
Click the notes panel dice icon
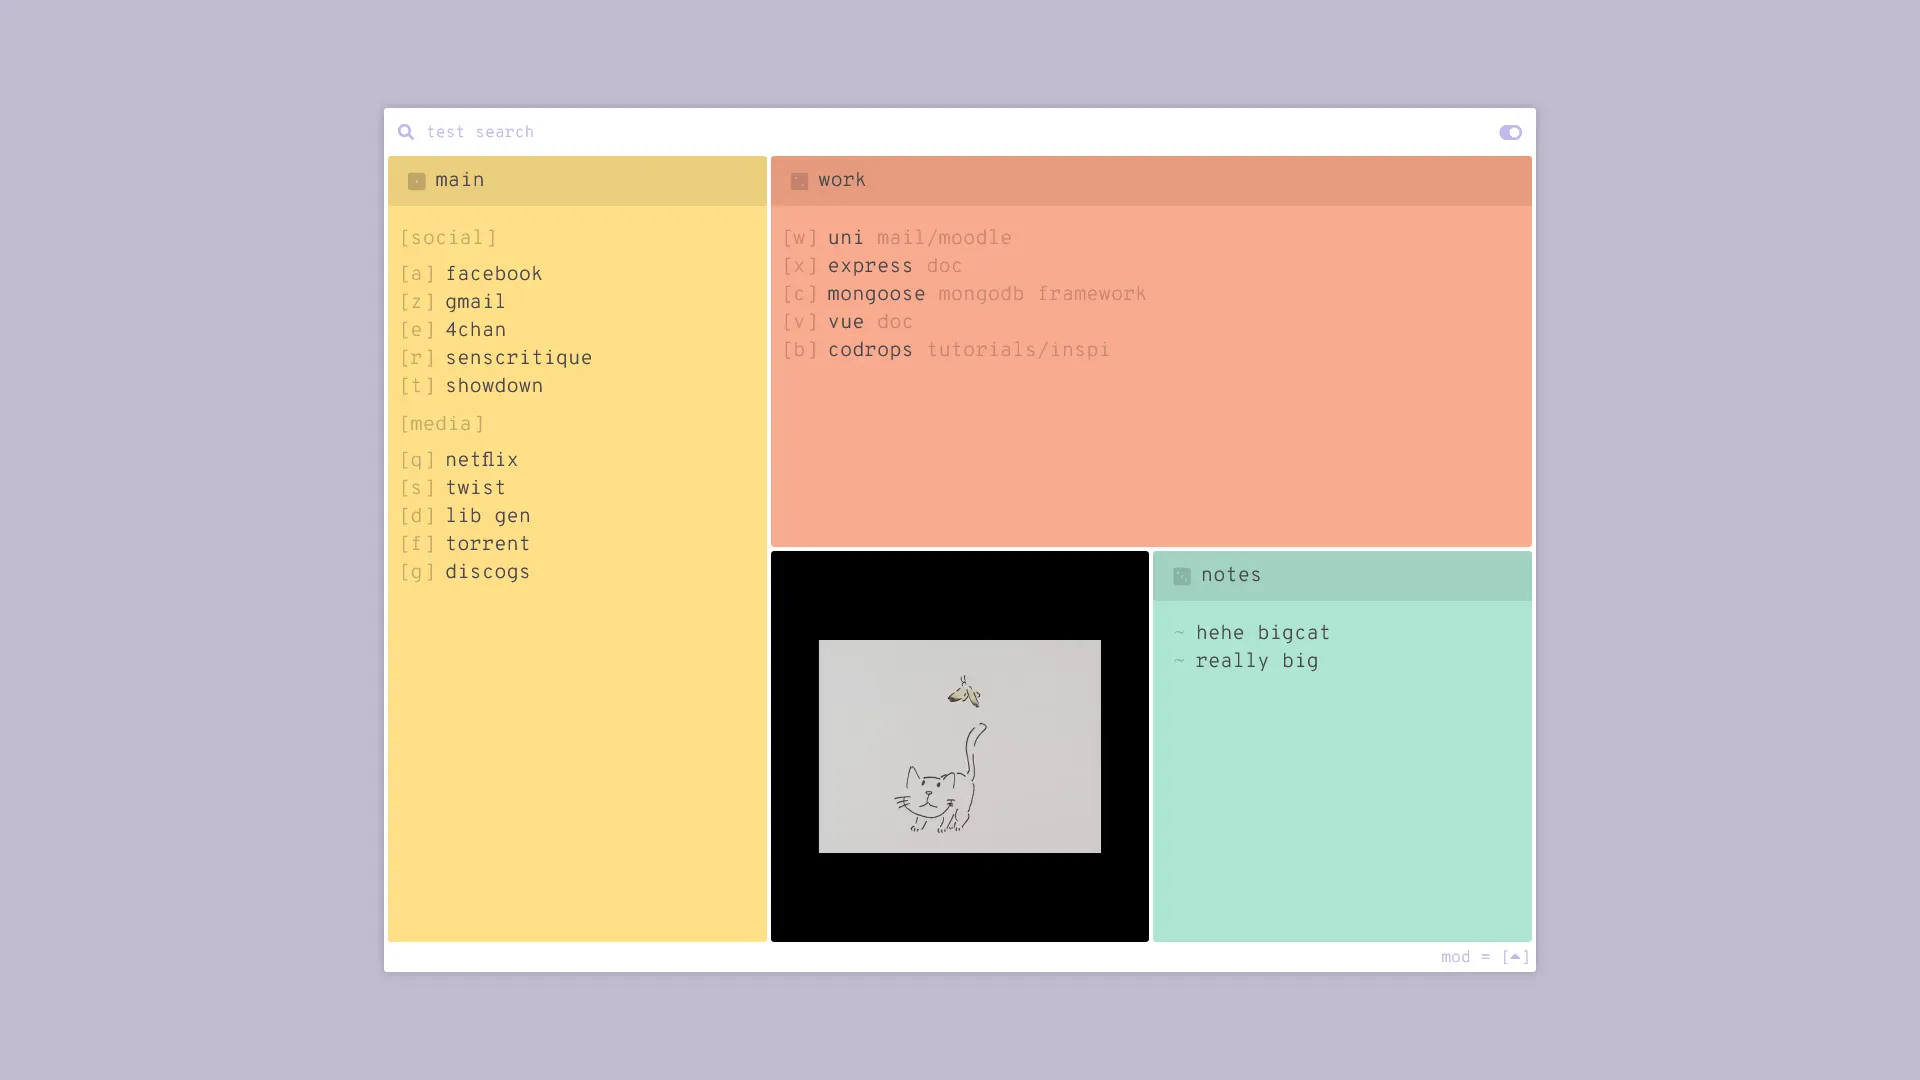(1181, 576)
